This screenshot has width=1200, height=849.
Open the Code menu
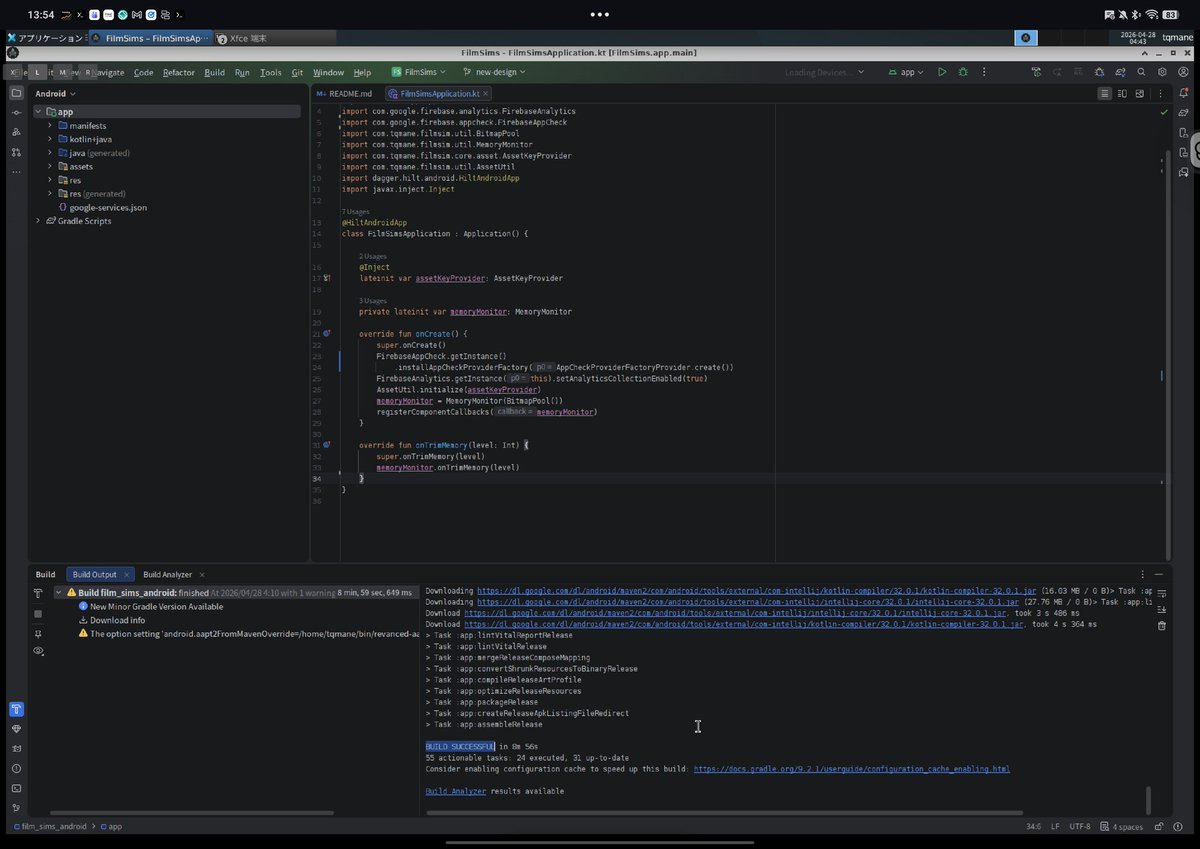(x=144, y=72)
